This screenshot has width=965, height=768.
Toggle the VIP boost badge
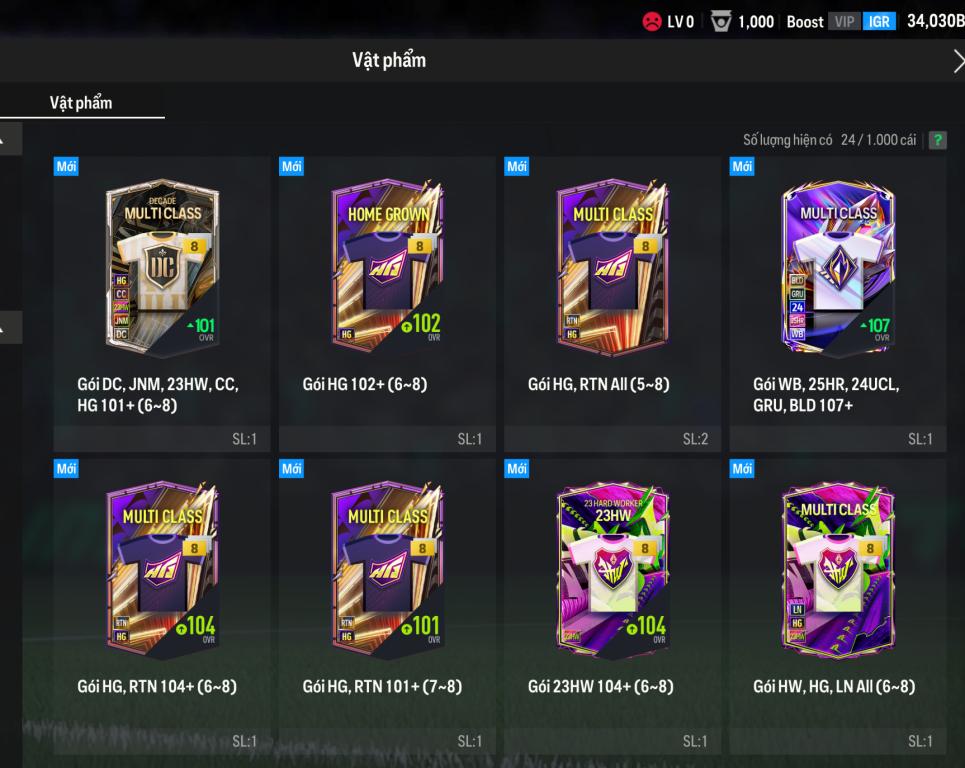tap(844, 22)
